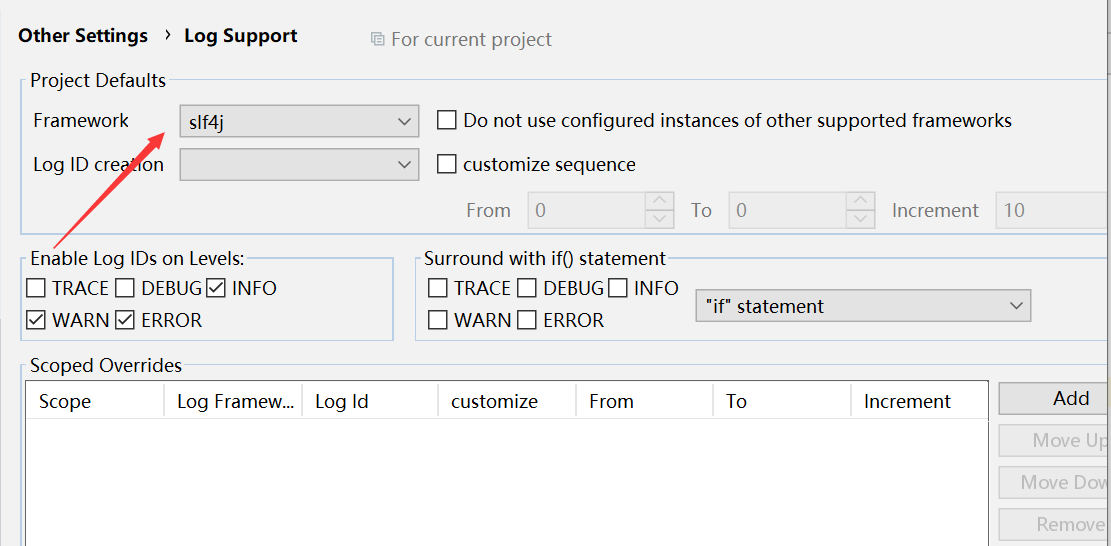Open the Framework slf4j dropdown

pos(299,122)
